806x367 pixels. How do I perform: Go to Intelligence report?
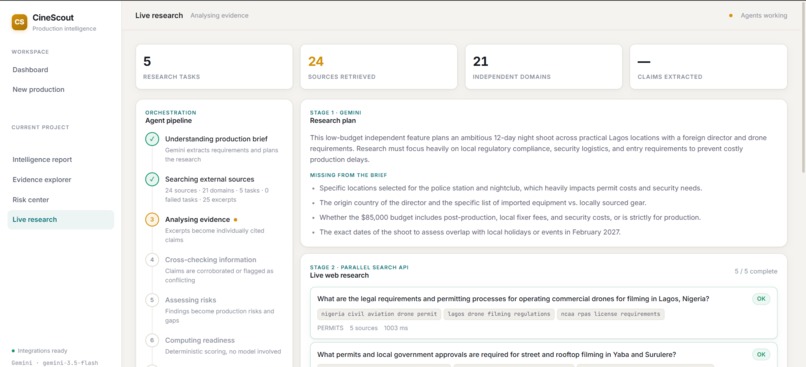(61, 159)
